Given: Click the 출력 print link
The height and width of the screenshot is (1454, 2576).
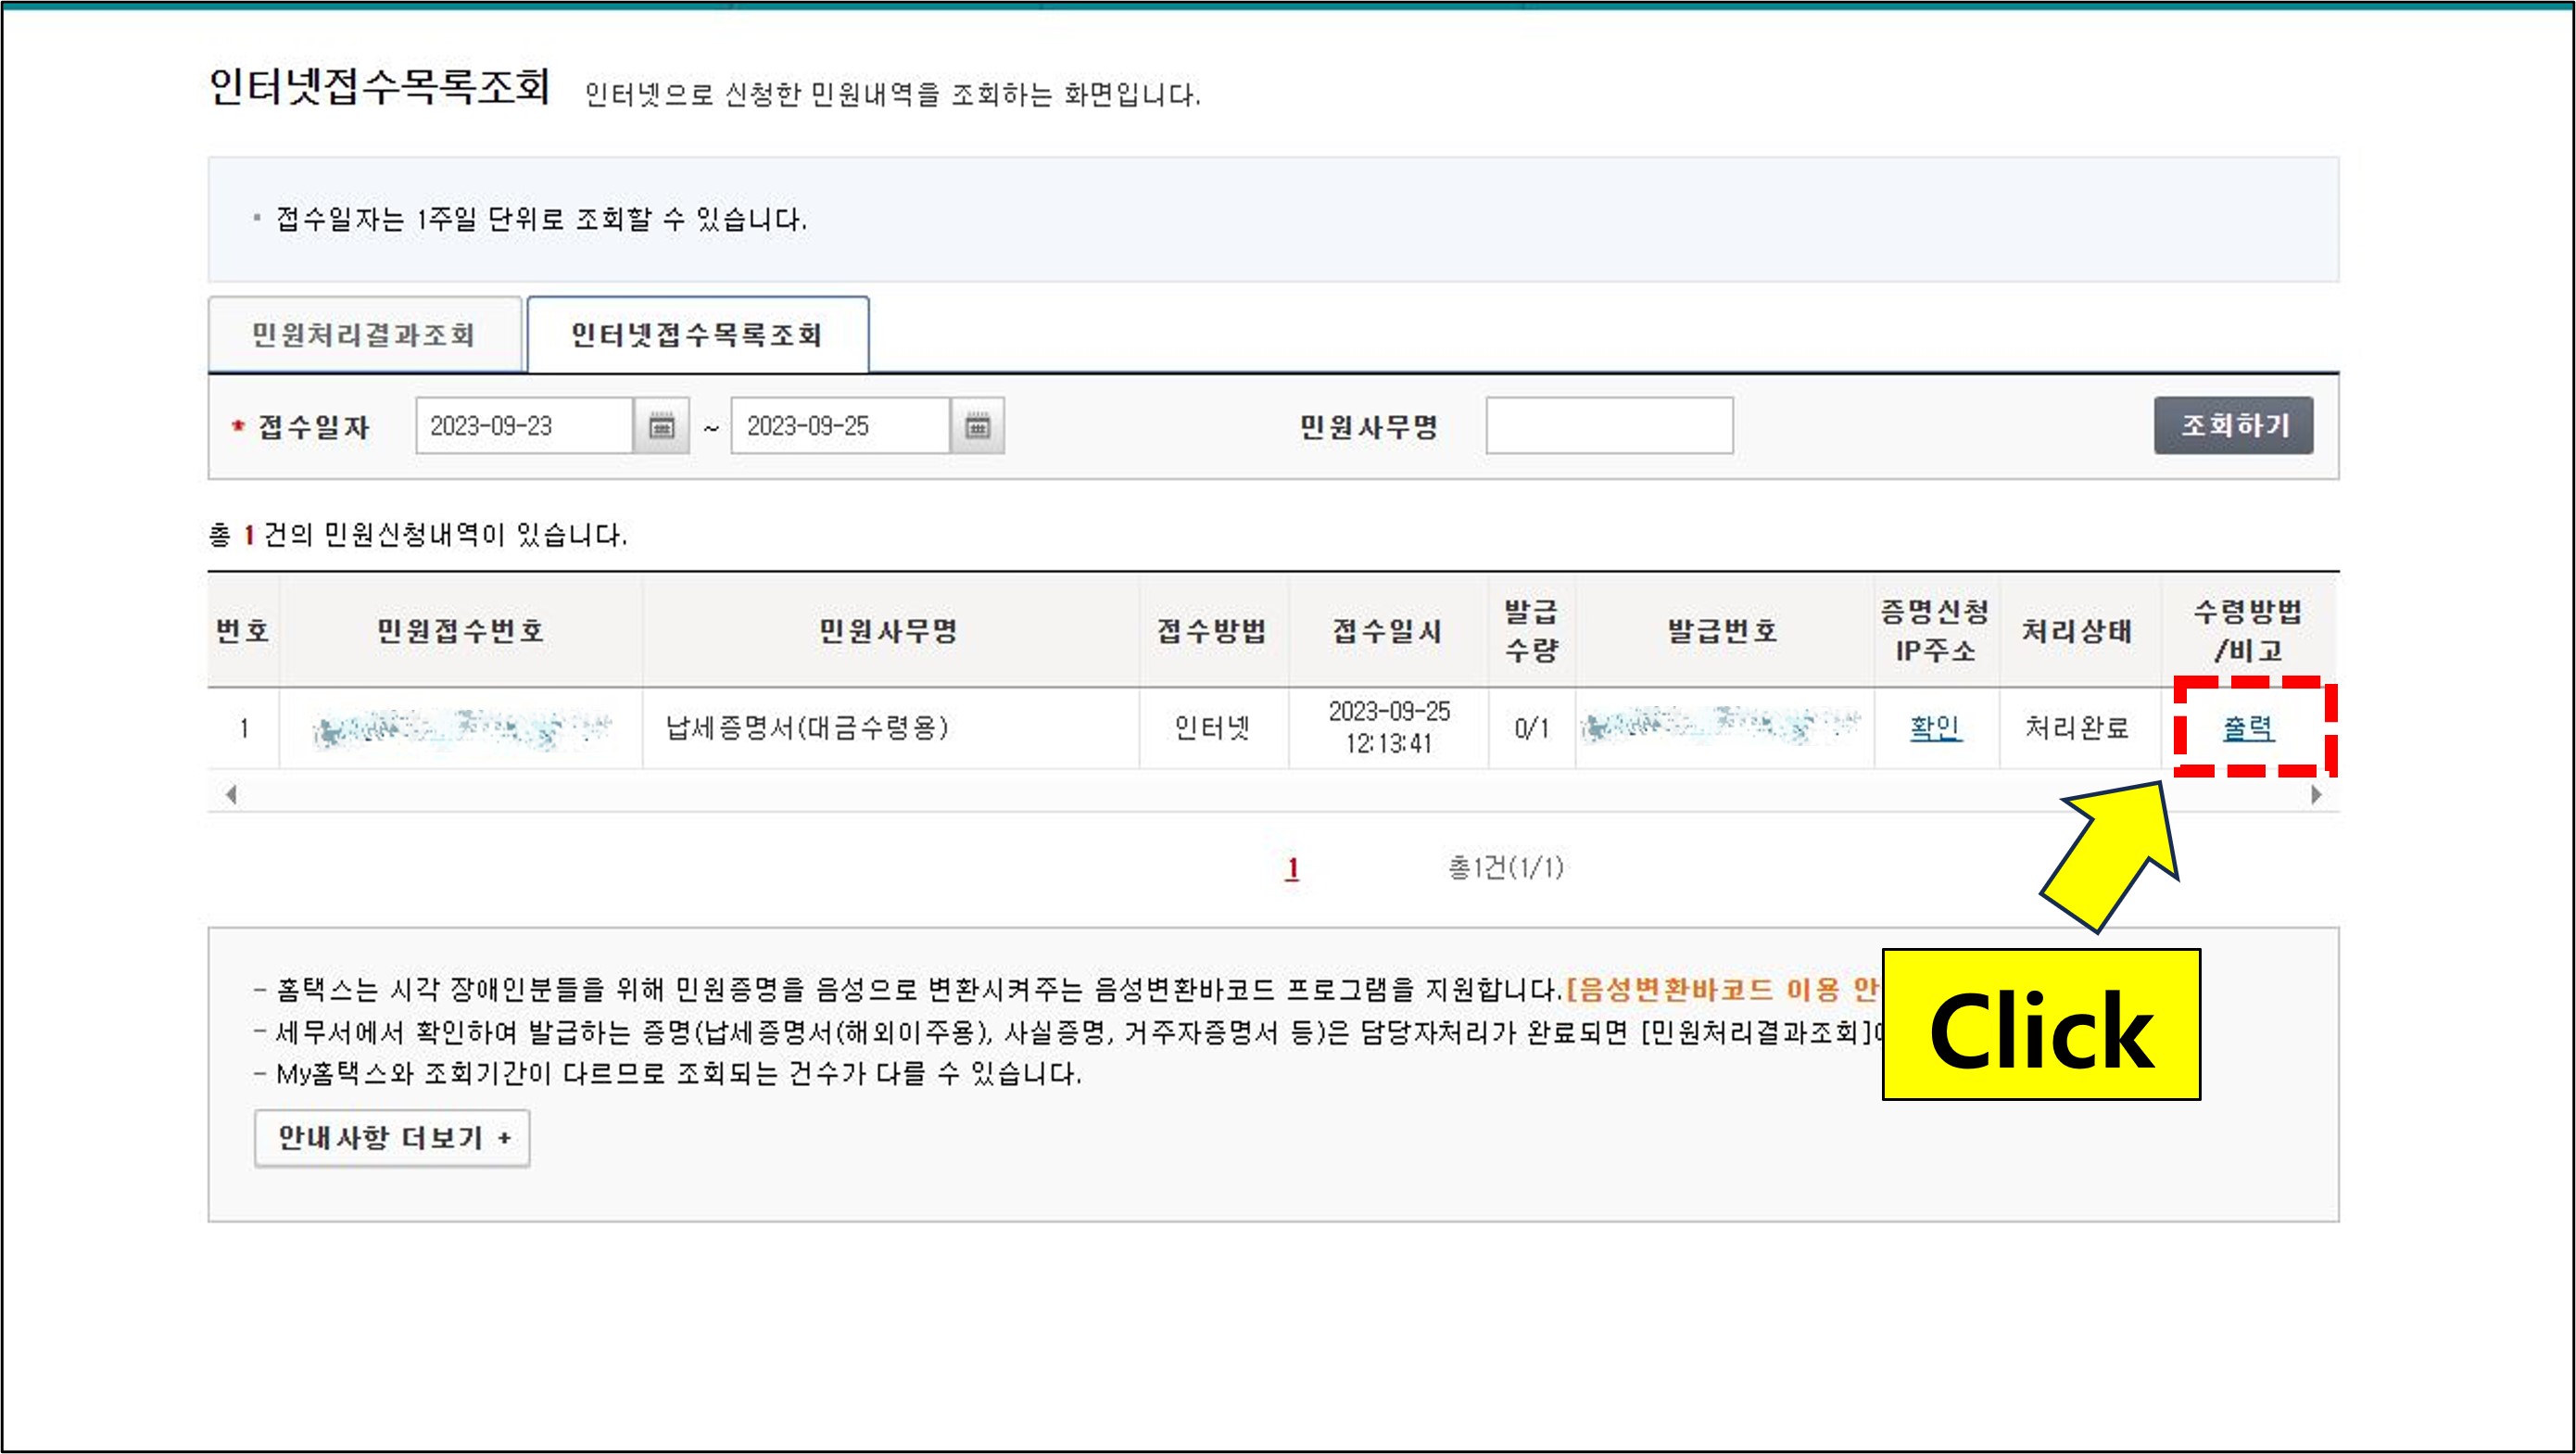Looking at the screenshot, I should (2248, 728).
